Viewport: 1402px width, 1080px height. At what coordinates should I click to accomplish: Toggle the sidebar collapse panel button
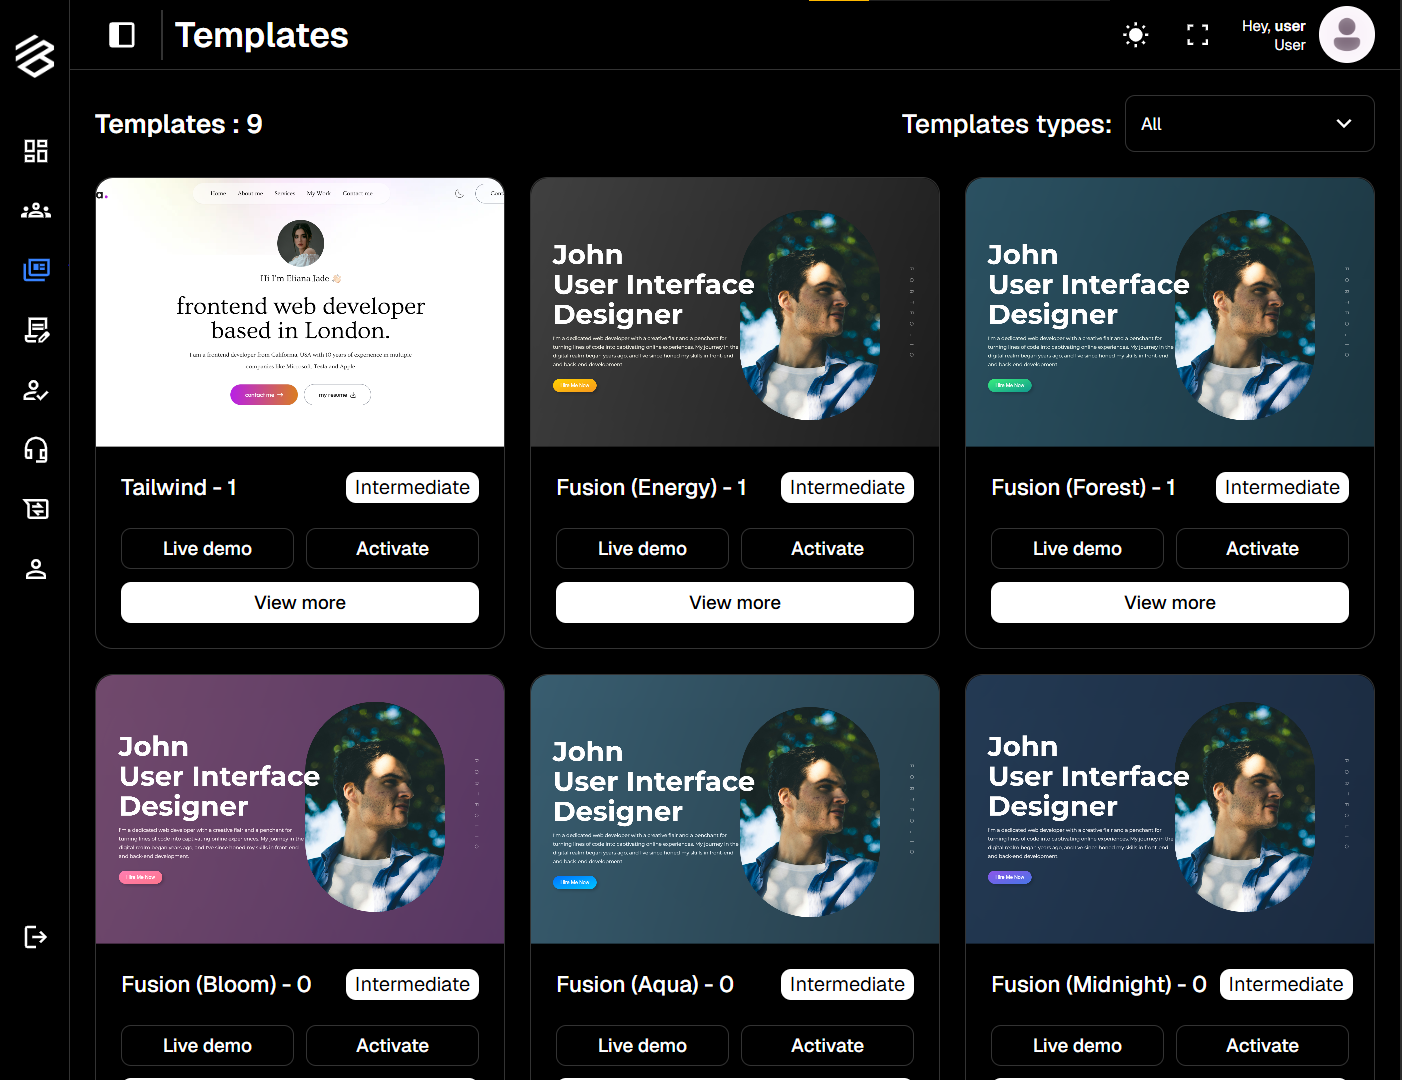coord(122,36)
